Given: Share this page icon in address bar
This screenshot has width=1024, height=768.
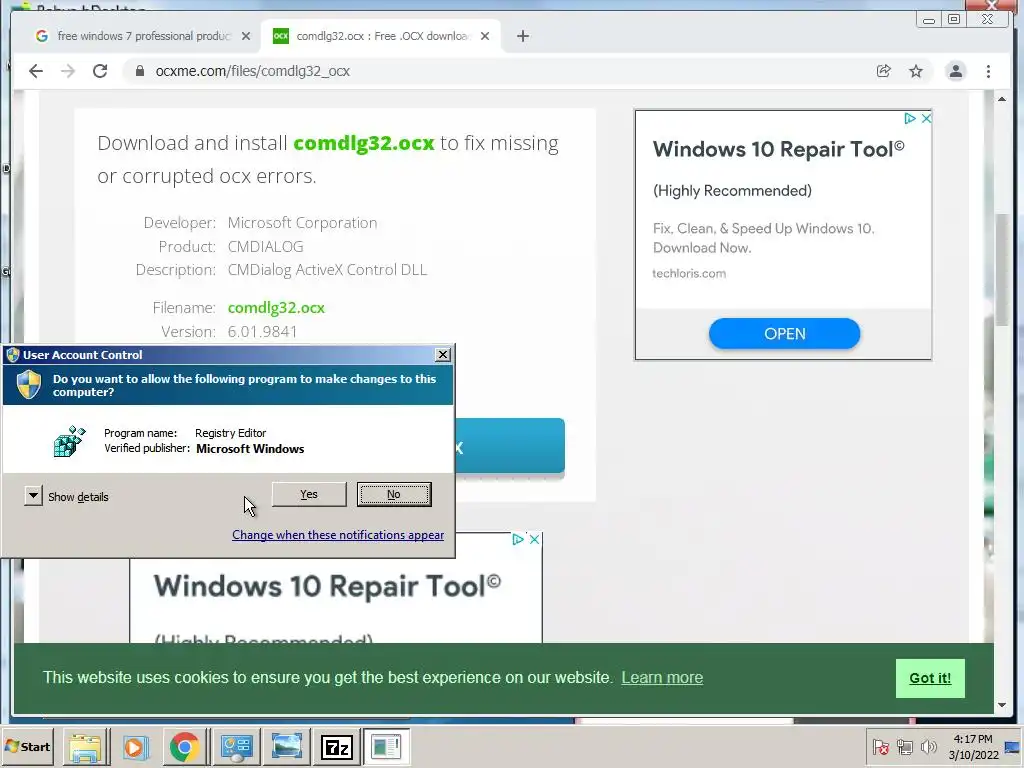Looking at the screenshot, I should [884, 71].
